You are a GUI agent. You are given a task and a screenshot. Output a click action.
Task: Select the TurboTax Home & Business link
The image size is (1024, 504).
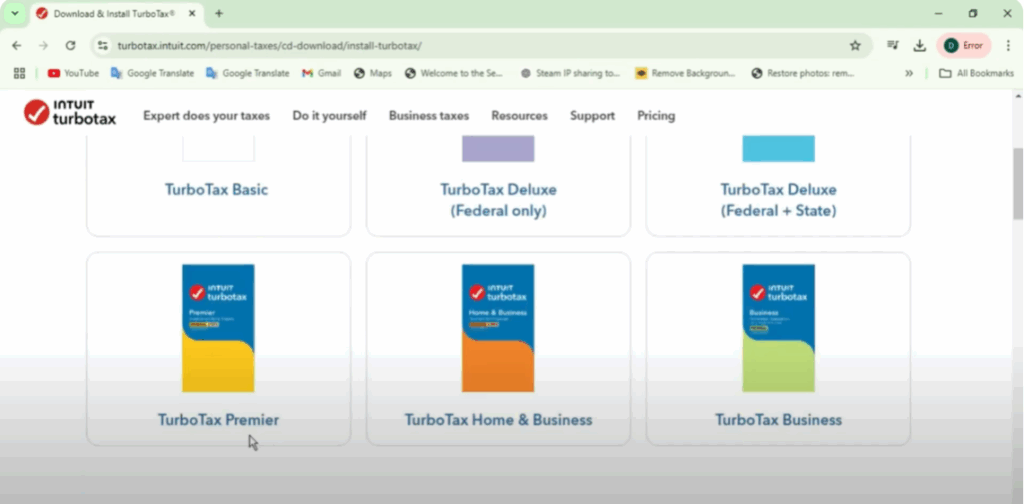tap(498, 420)
